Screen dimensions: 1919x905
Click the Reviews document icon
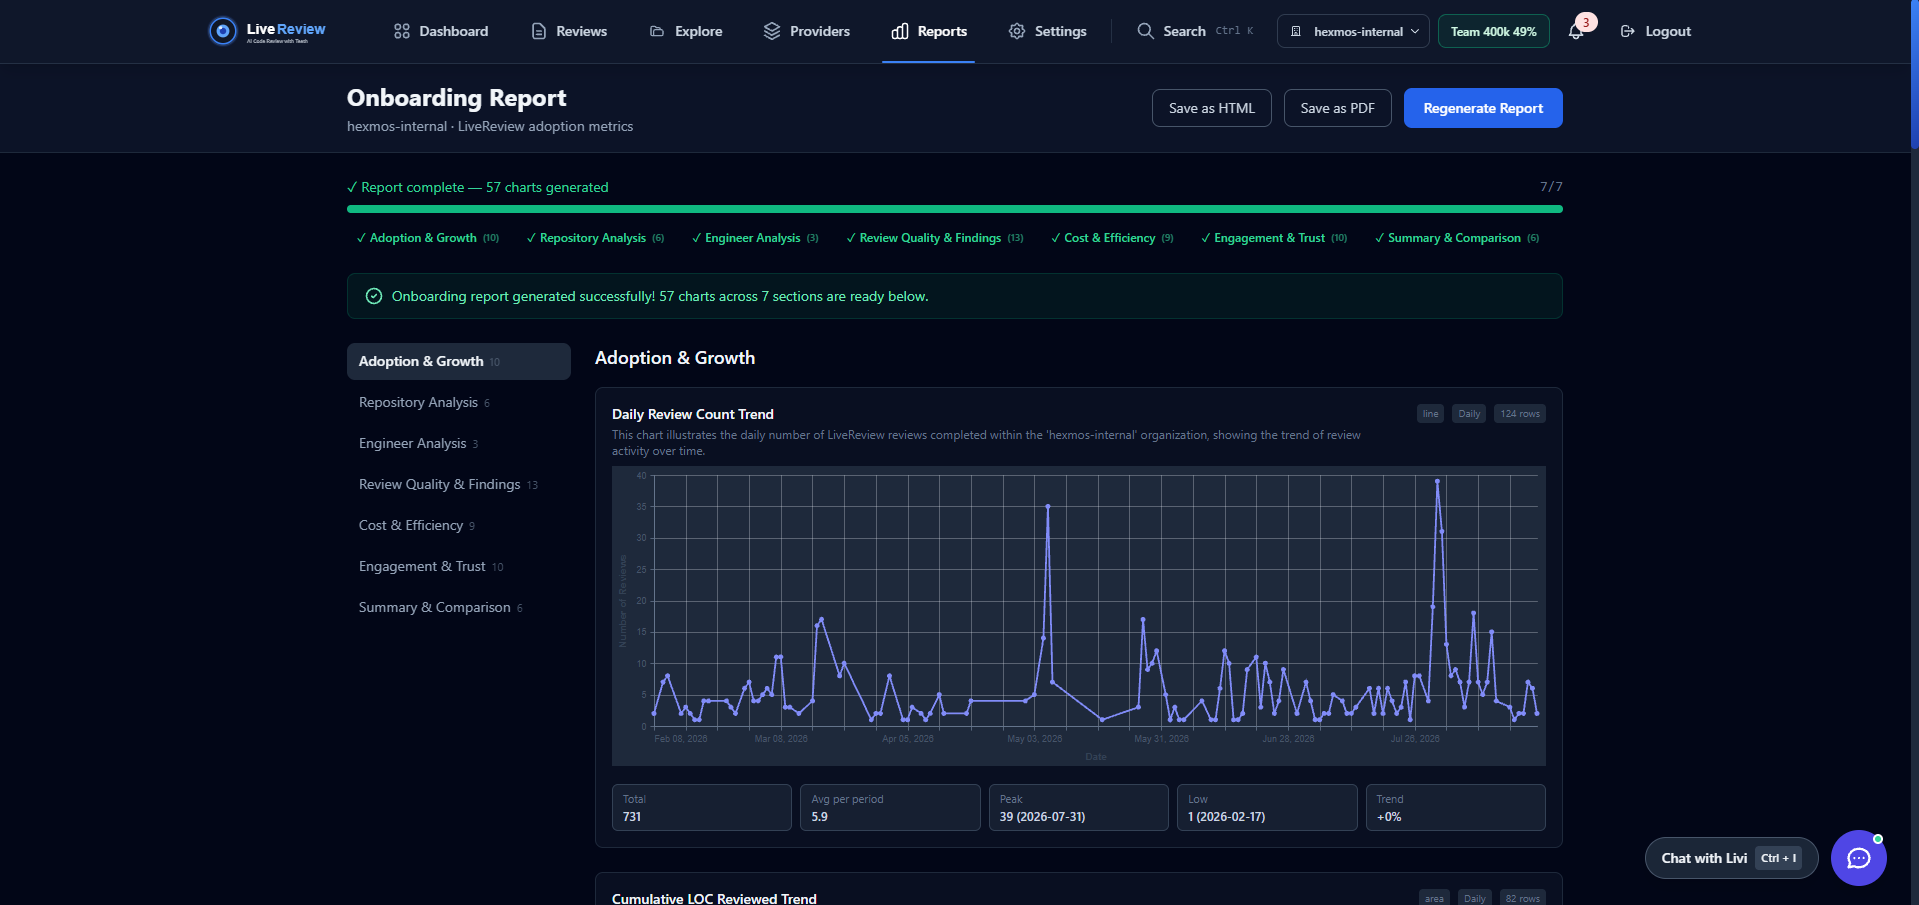click(x=539, y=31)
